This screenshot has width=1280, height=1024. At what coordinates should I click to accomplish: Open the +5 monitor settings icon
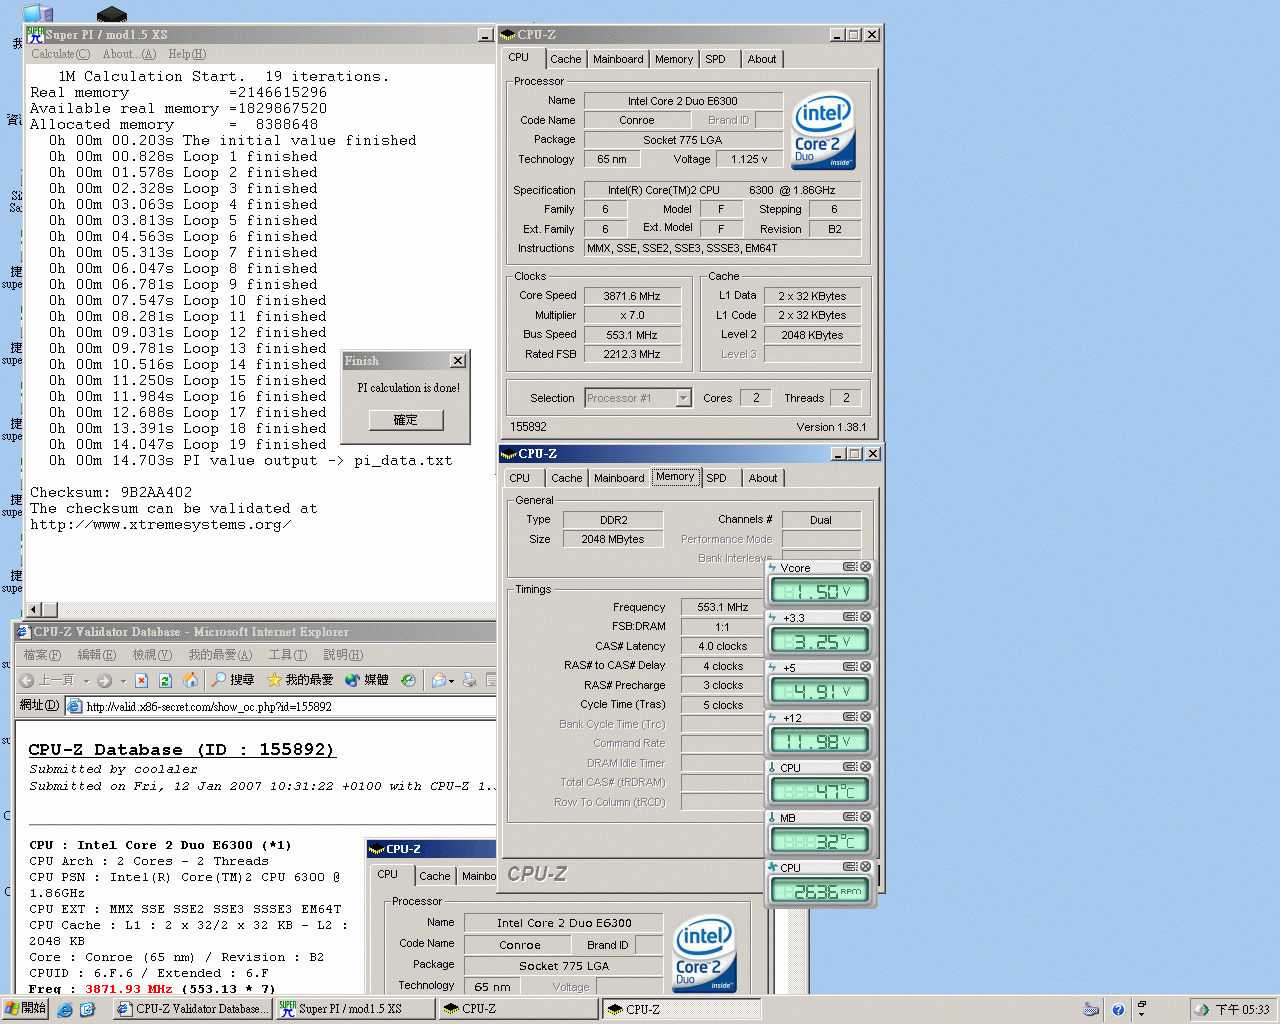point(850,667)
